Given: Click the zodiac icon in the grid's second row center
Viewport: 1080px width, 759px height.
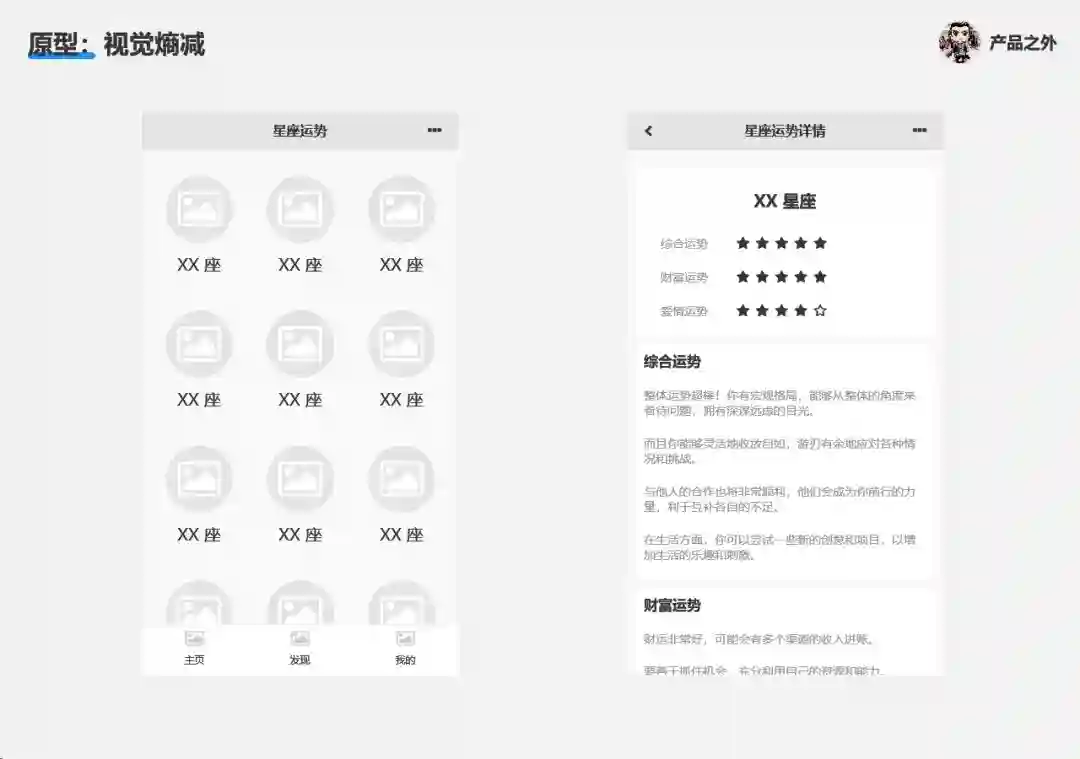Looking at the screenshot, I should (299, 342).
